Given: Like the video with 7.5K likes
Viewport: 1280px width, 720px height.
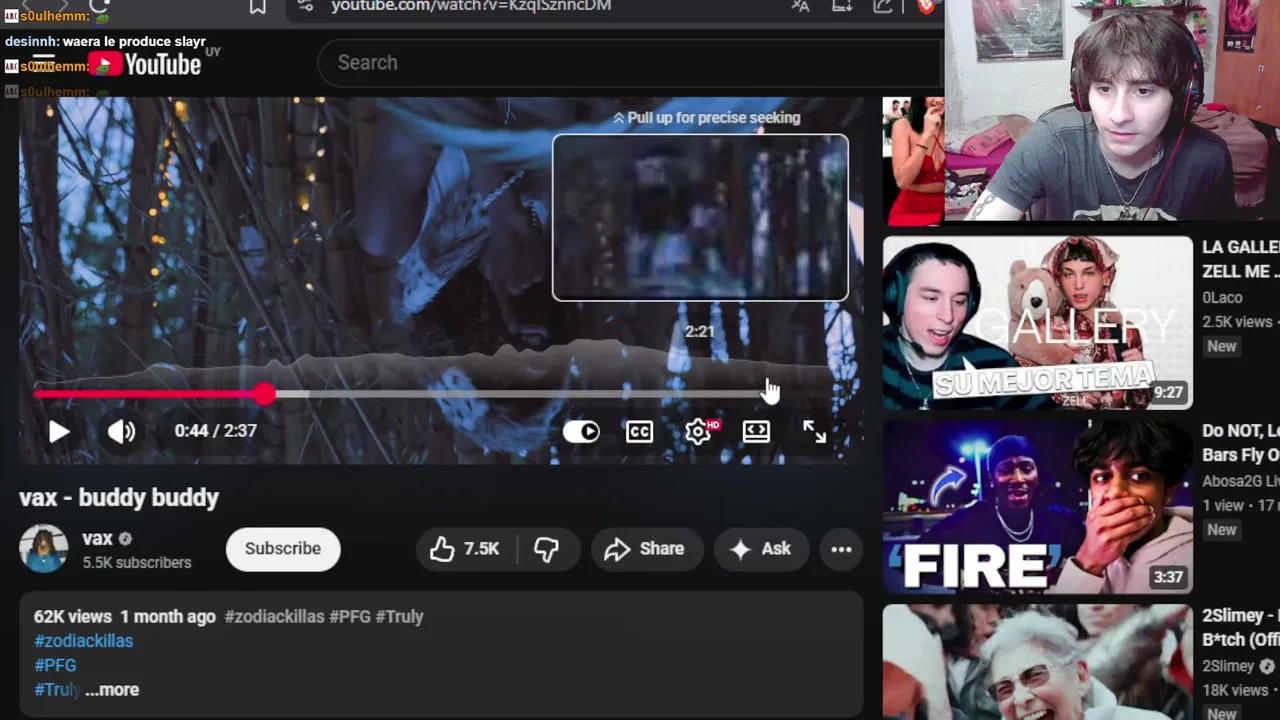Looking at the screenshot, I should point(465,549).
